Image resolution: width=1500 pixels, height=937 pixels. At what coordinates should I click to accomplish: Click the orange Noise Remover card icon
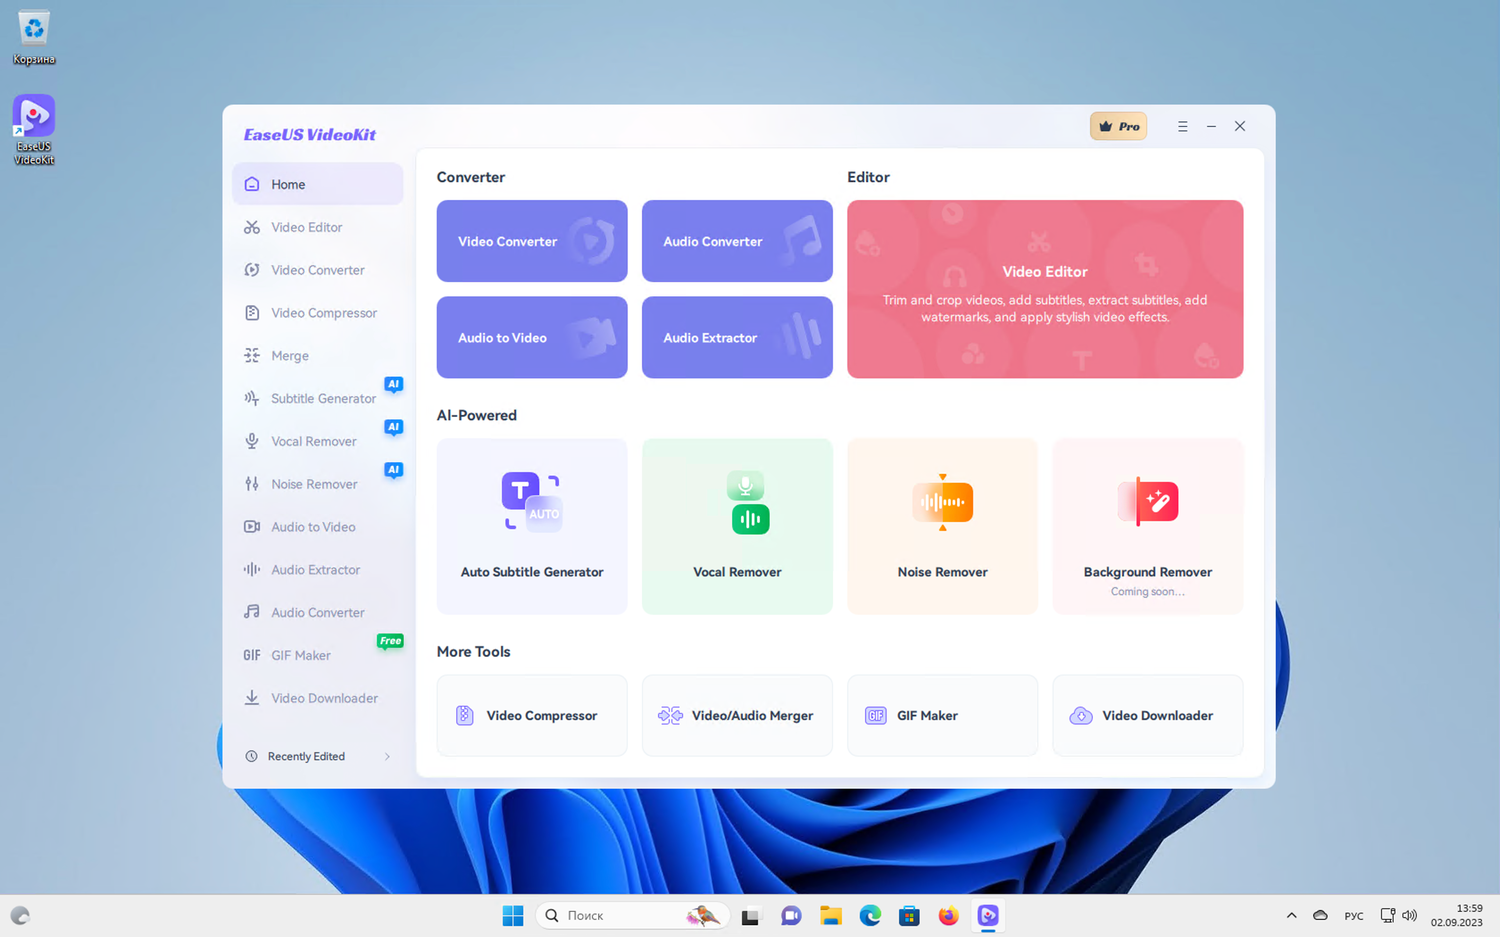coord(942,502)
